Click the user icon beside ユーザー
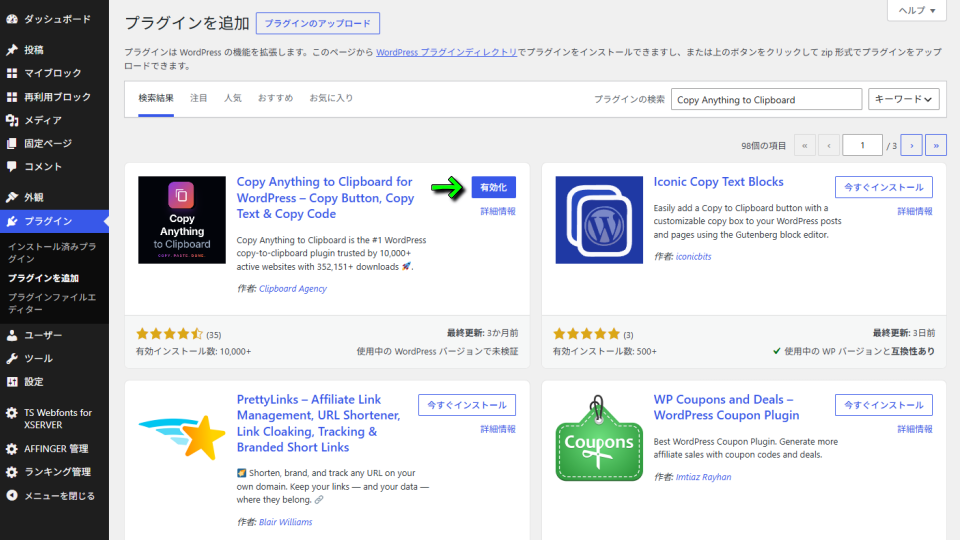 point(12,335)
